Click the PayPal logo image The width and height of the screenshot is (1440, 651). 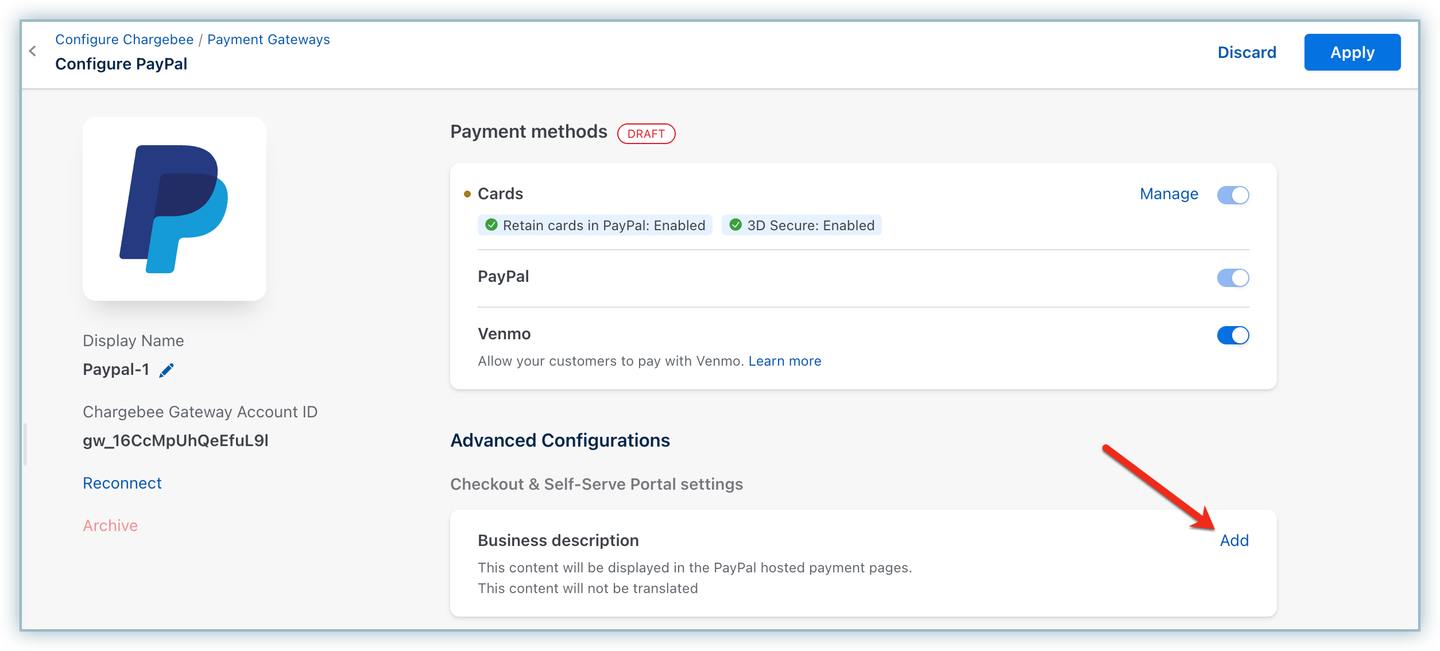(174, 209)
